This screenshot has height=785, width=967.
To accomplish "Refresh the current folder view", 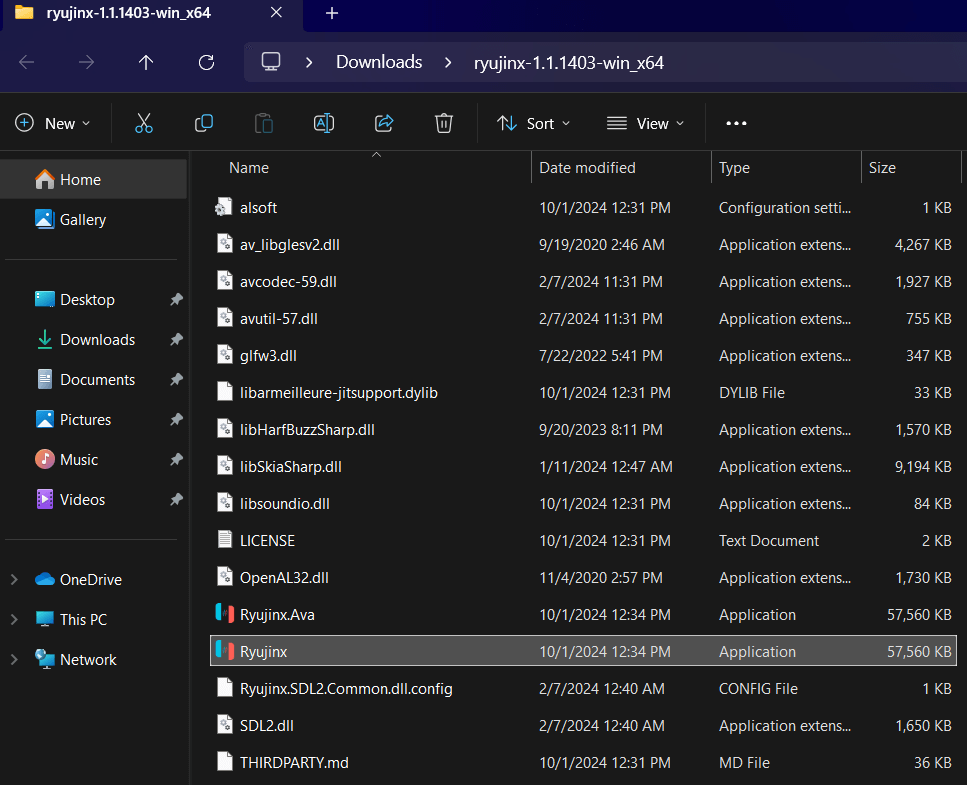I will coord(207,62).
